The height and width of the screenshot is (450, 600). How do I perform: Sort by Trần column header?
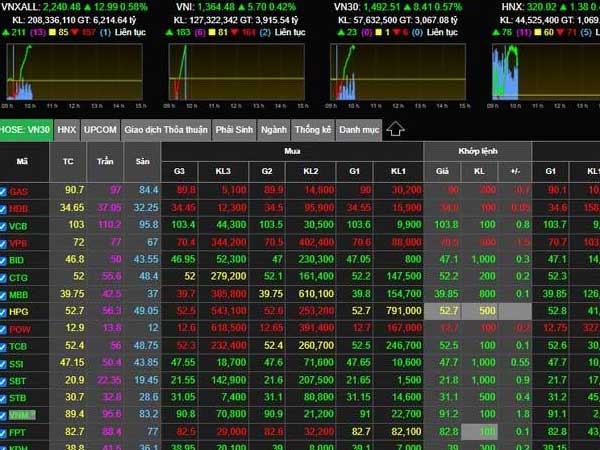pos(105,161)
